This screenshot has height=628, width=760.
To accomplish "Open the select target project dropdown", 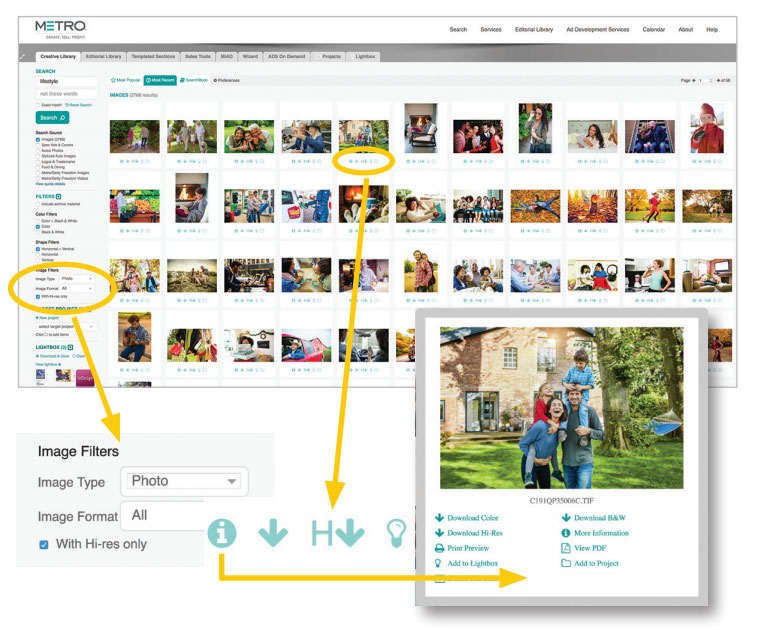I will tap(66, 326).
